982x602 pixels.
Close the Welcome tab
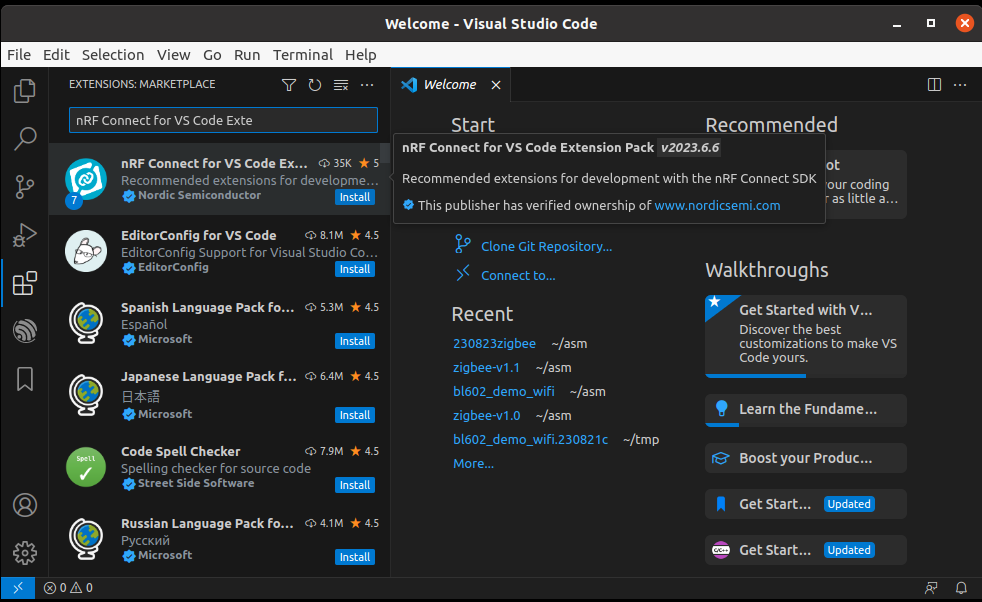pyautogui.click(x=496, y=85)
